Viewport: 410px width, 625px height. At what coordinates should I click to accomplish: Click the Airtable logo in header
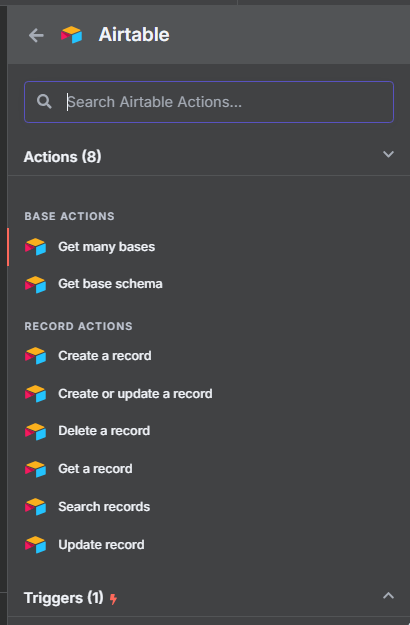click(x=71, y=35)
